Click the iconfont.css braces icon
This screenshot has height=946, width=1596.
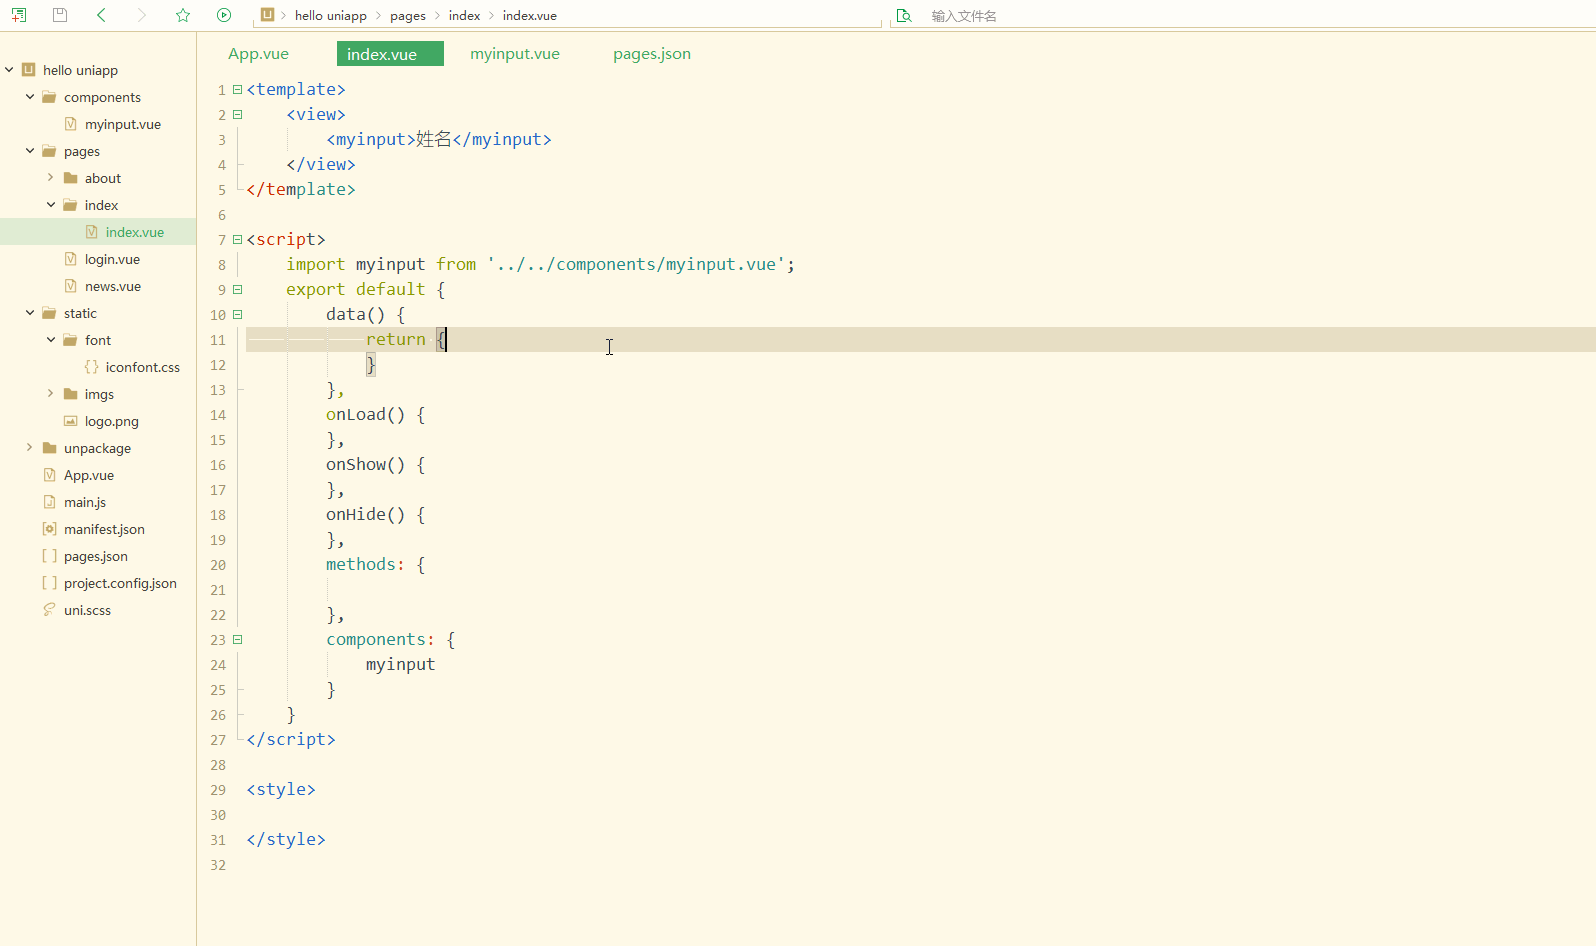91,367
